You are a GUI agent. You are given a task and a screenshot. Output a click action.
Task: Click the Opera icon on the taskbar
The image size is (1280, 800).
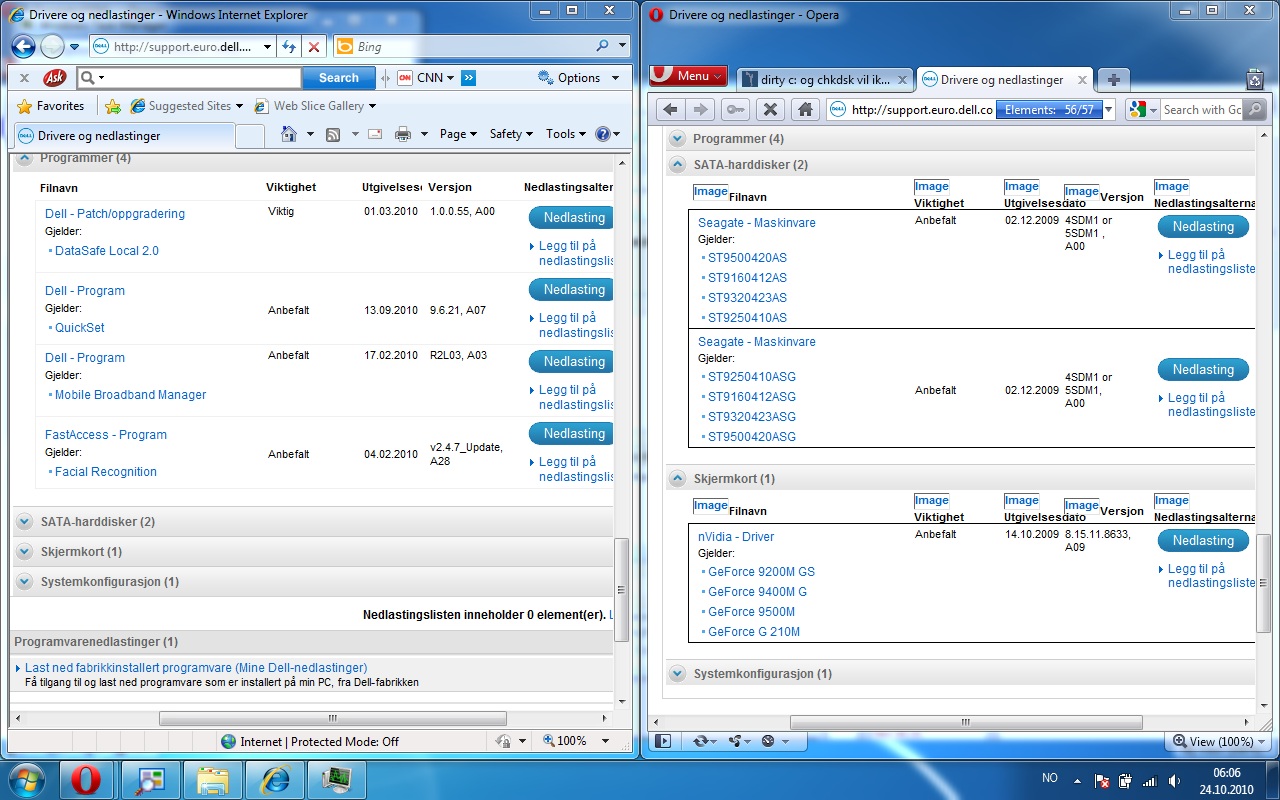(87, 779)
